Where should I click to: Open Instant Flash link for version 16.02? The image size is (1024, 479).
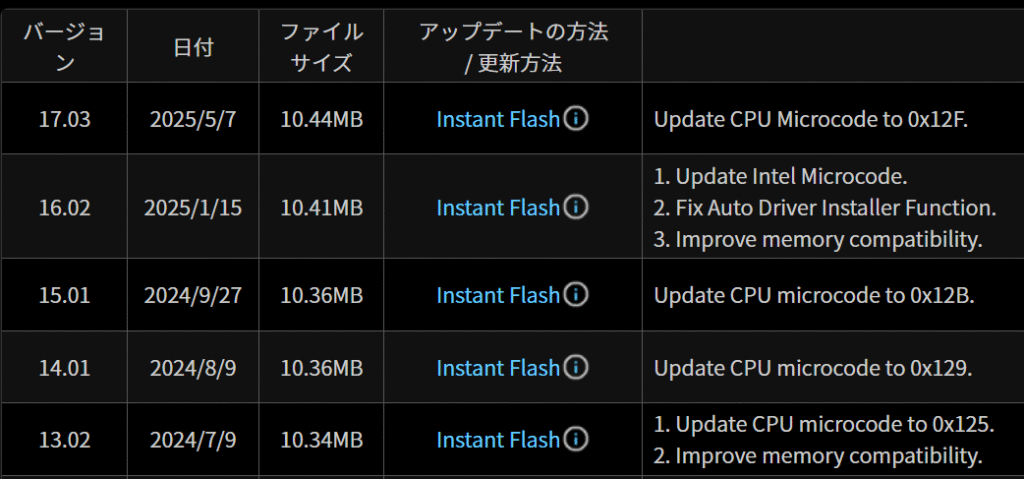[x=498, y=207]
